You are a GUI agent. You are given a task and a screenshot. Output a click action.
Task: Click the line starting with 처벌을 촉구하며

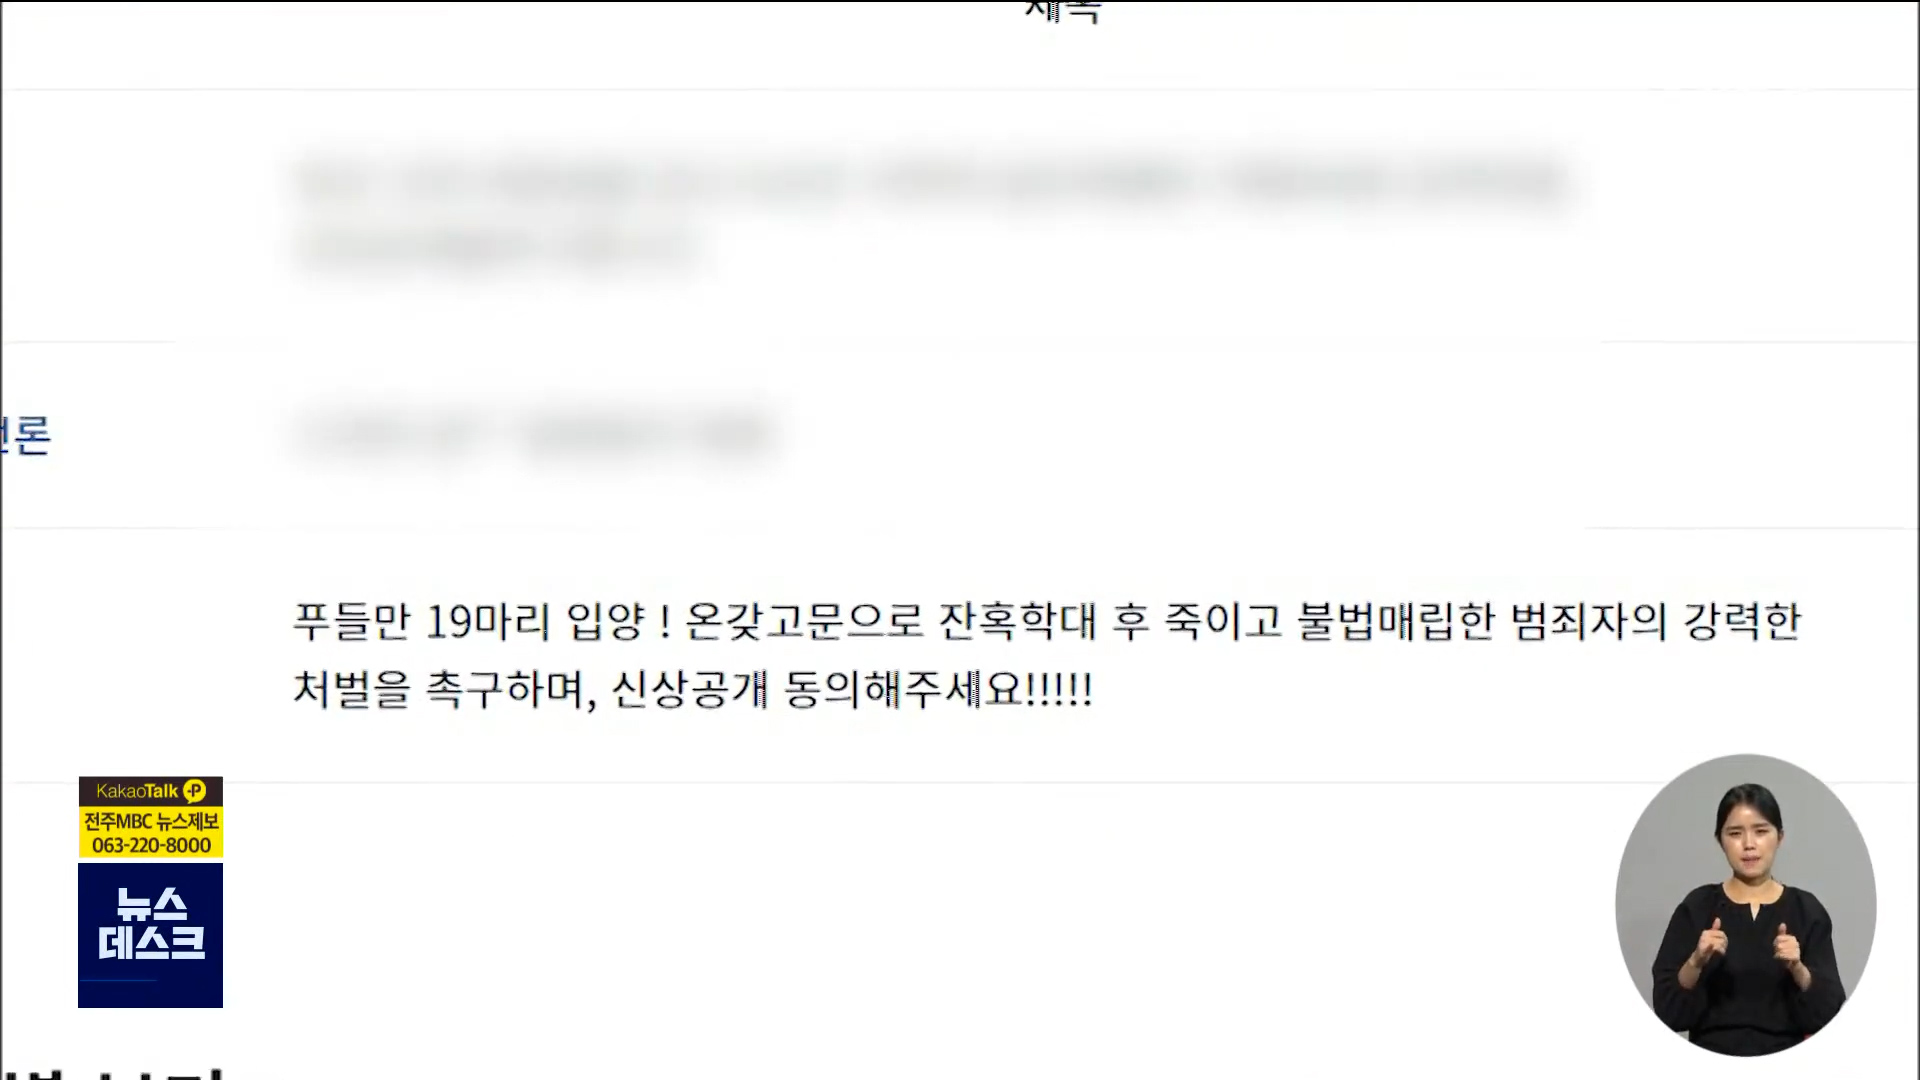tap(693, 689)
